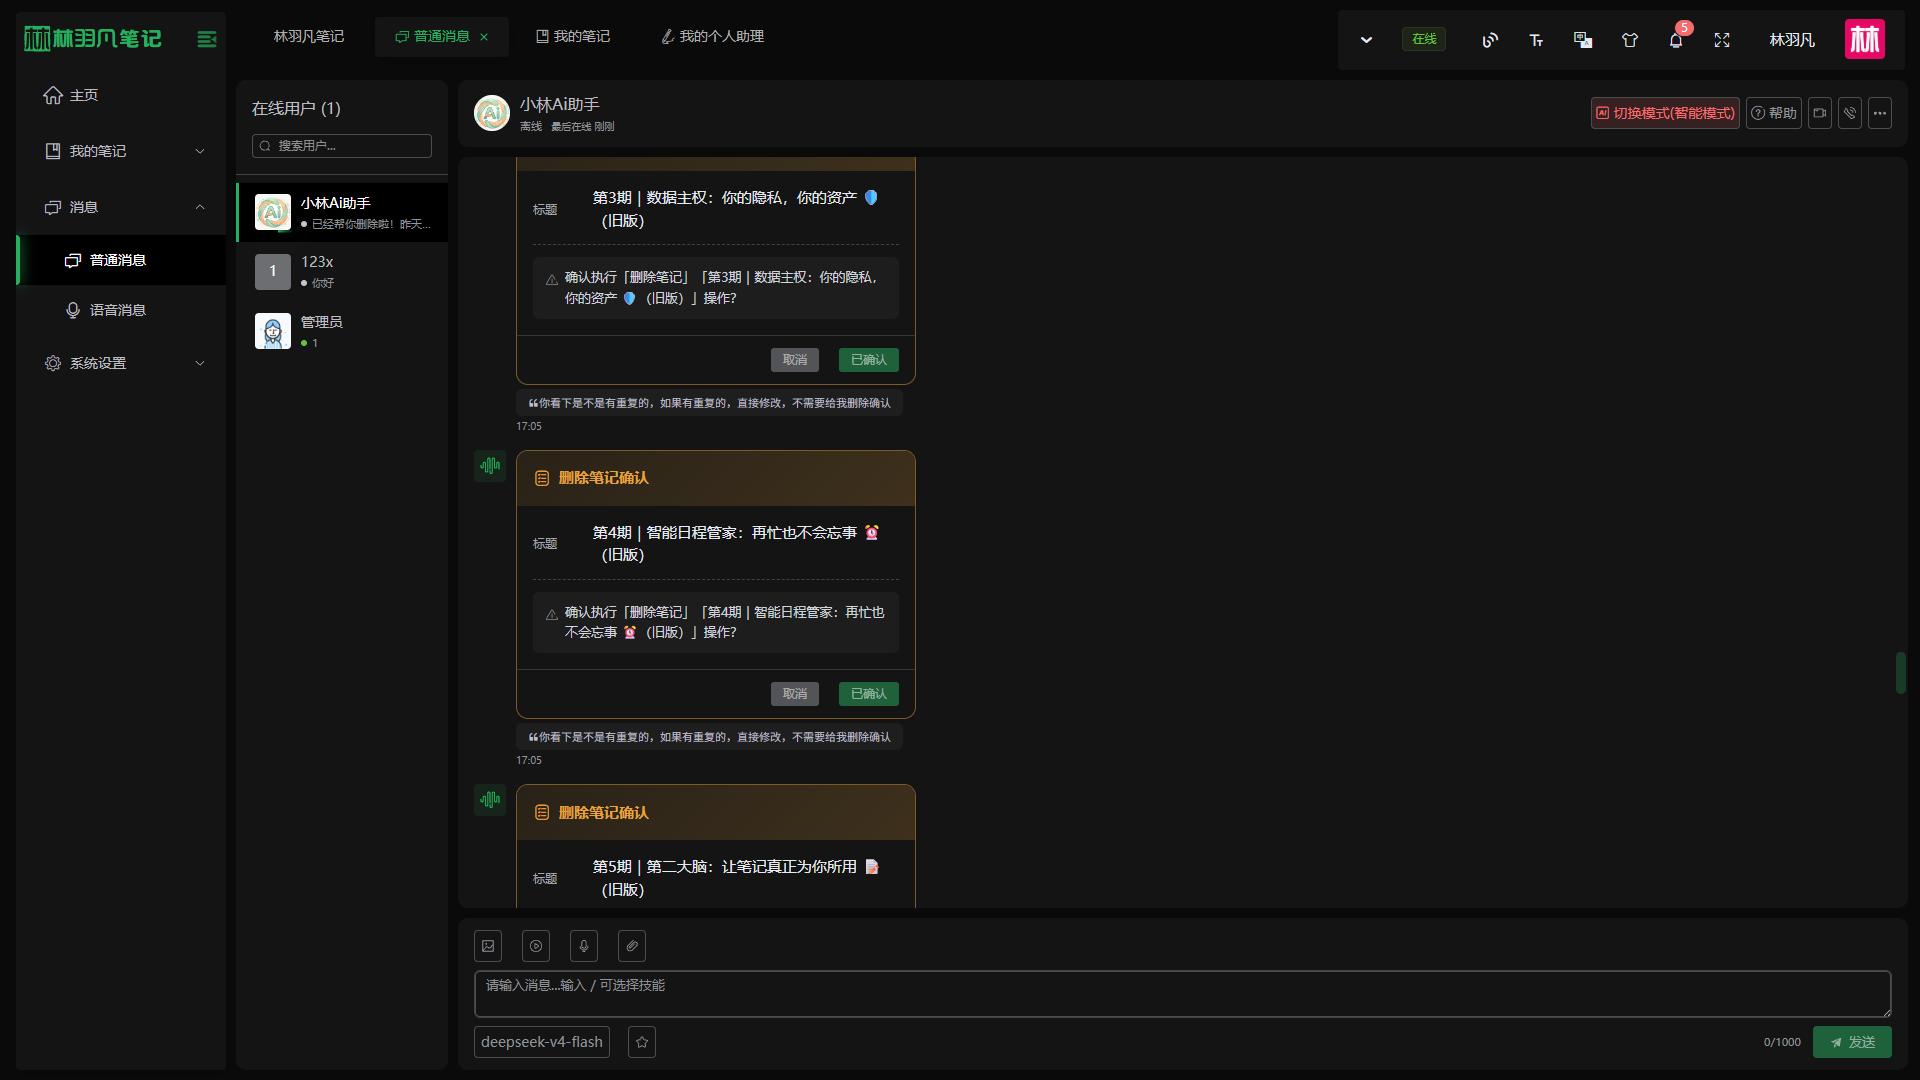This screenshot has width=1920, height=1080.
Task: Click the image upload icon
Action: [x=488, y=946]
